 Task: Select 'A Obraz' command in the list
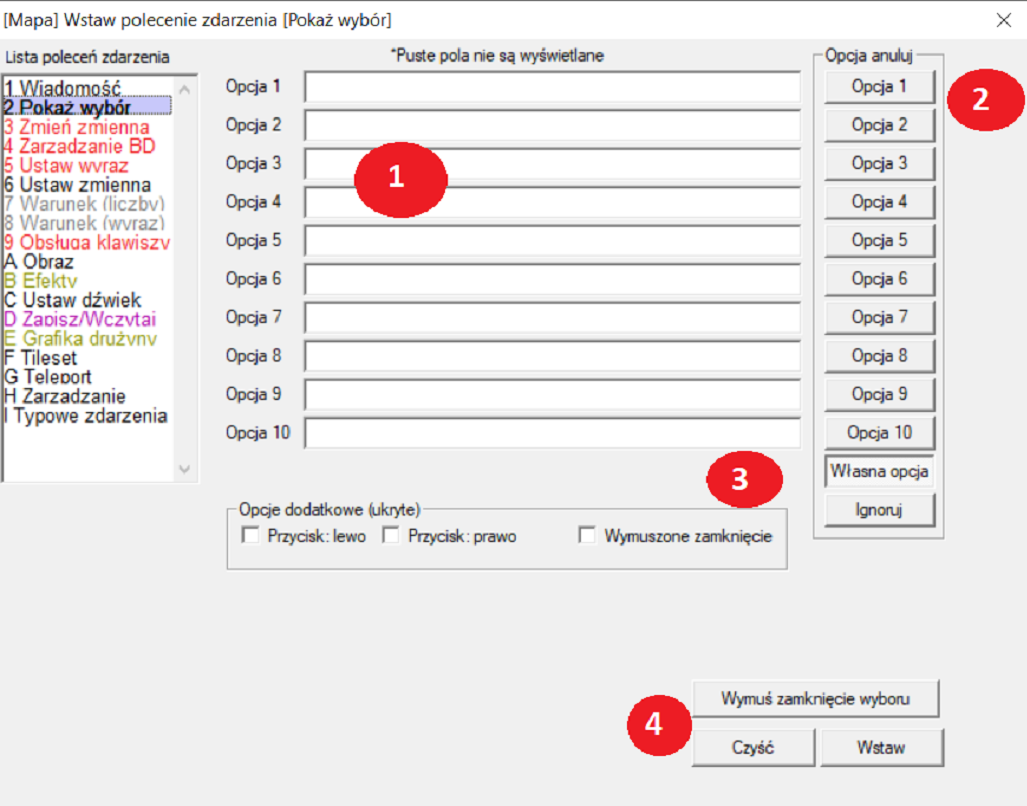[x=40, y=261]
